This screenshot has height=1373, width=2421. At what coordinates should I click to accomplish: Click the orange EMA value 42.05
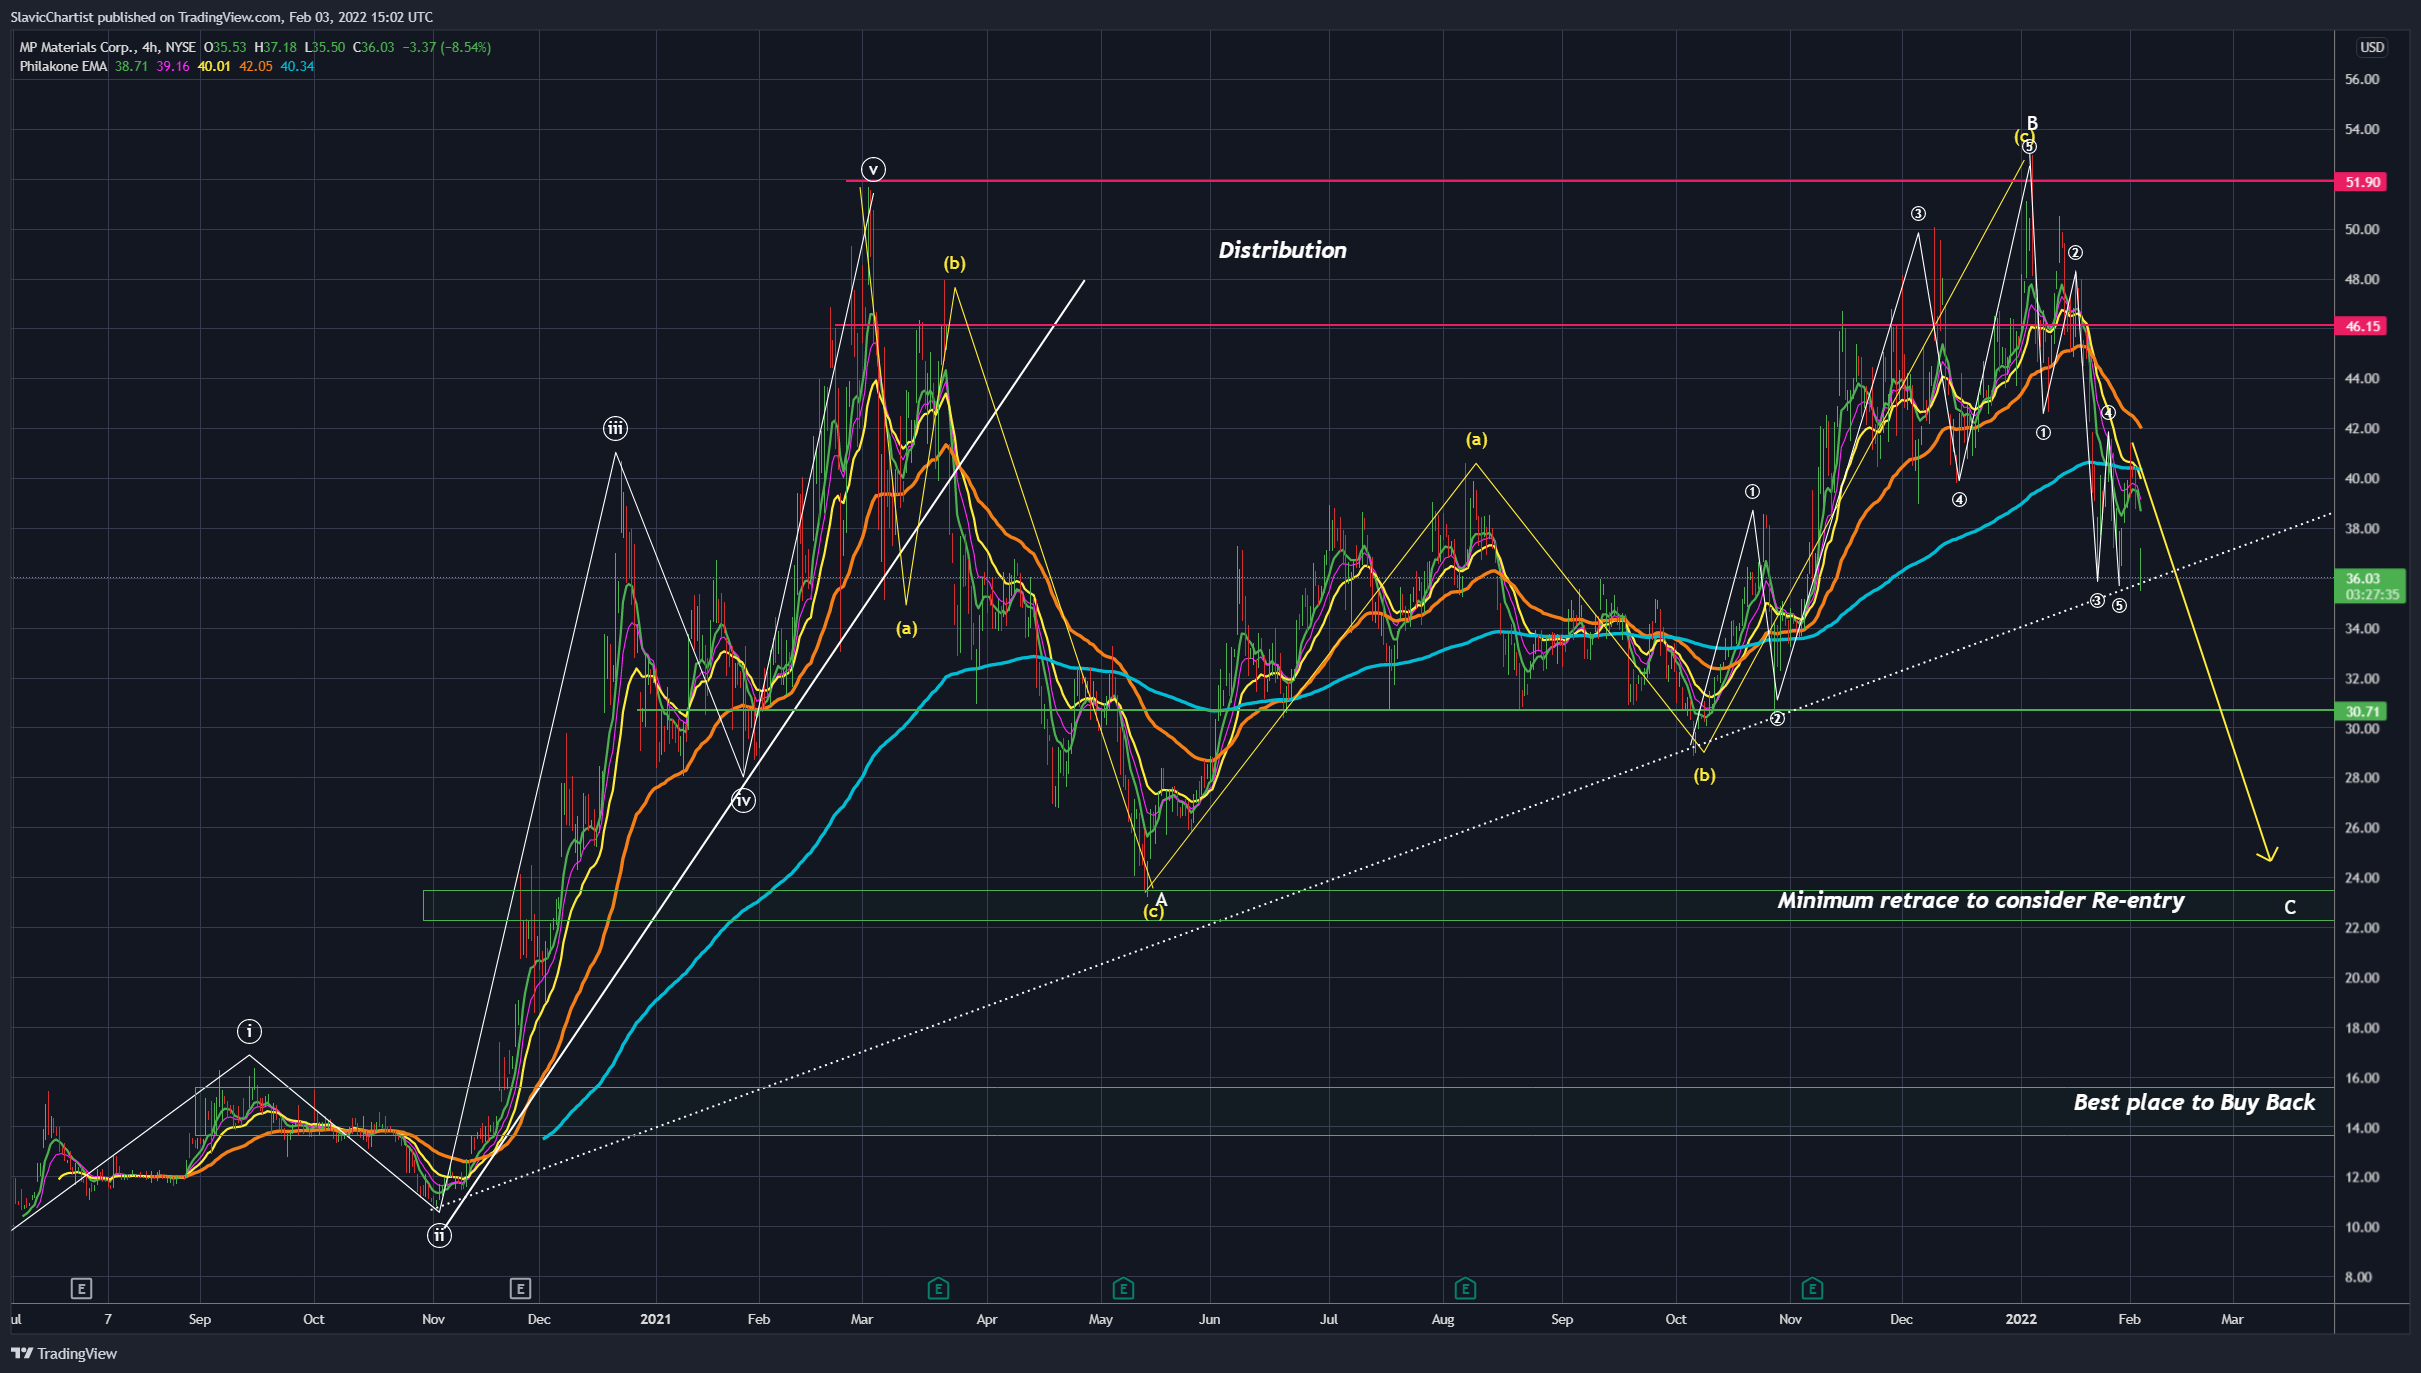pos(255,66)
